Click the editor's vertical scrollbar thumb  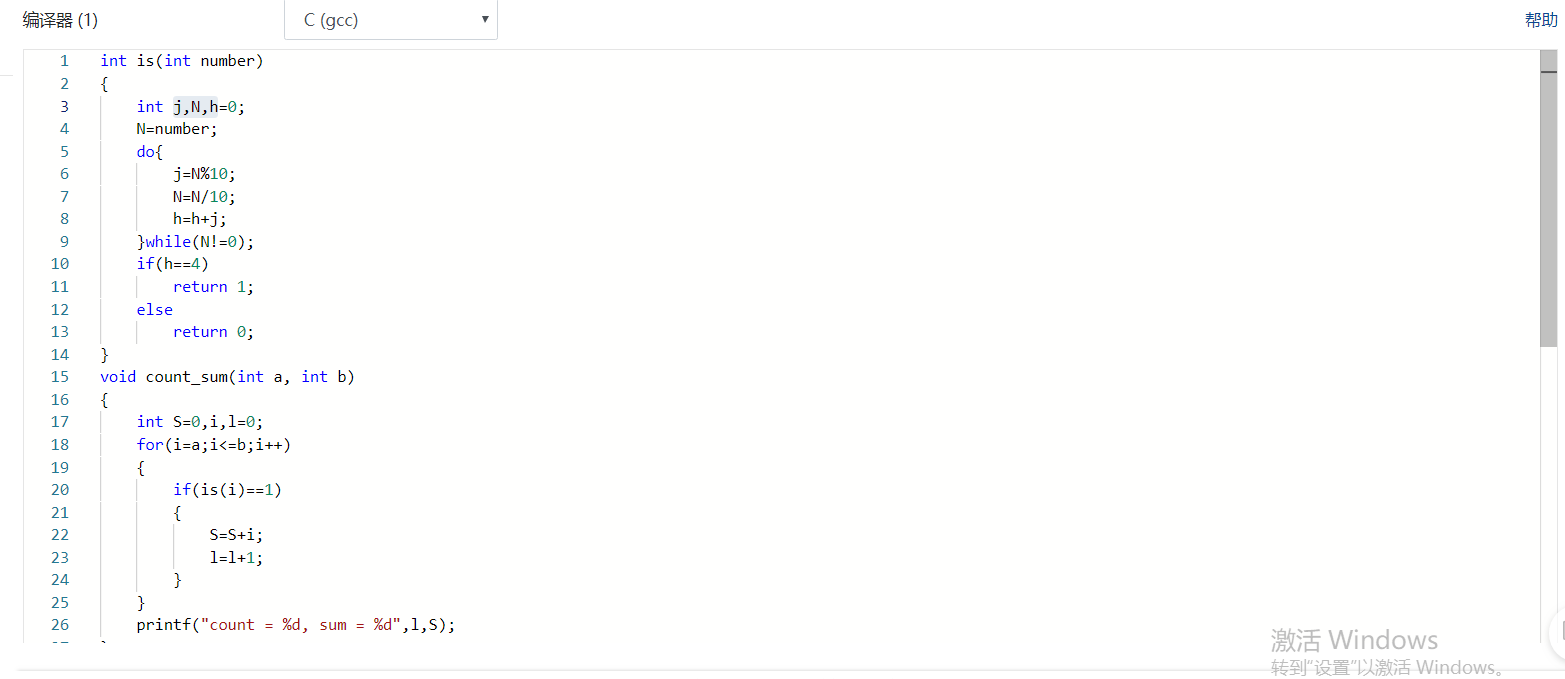tap(1549, 200)
